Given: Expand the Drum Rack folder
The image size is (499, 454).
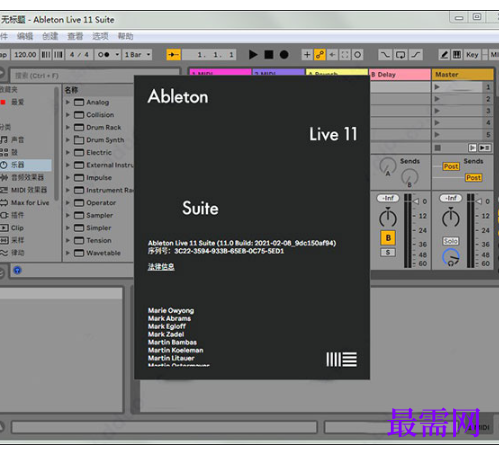Looking at the screenshot, I should pyautogui.click(x=68, y=127).
